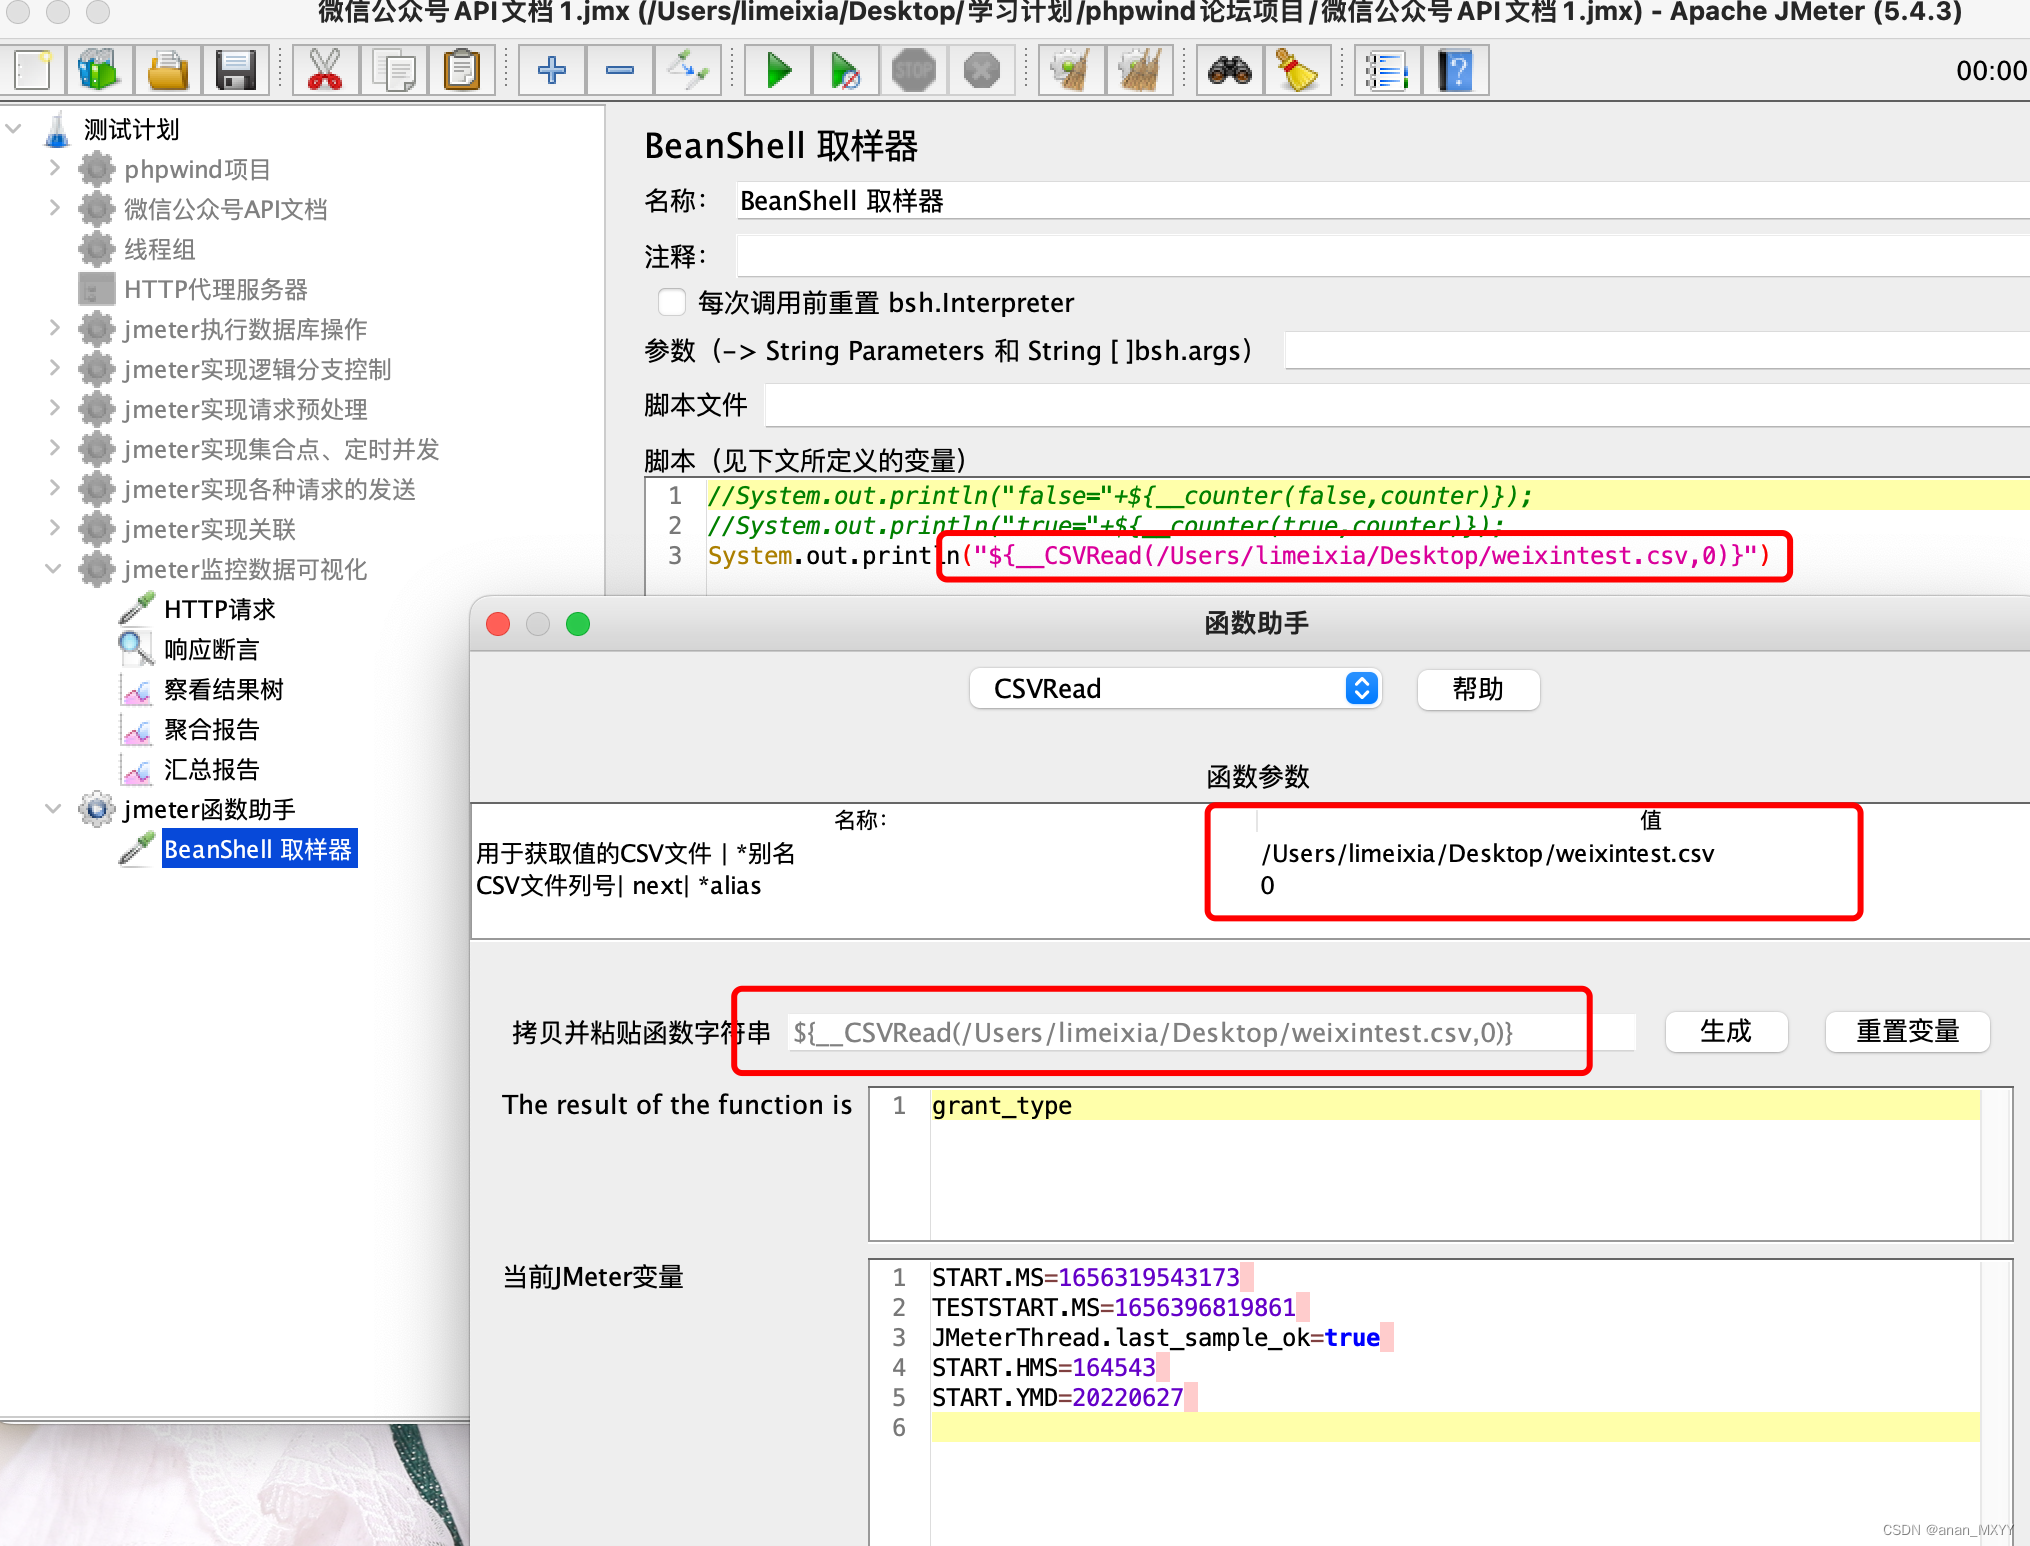This screenshot has width=2030, height=1546.
Task: Collapse the jmeter监控数据可视化 node
Action: point(53,569)
